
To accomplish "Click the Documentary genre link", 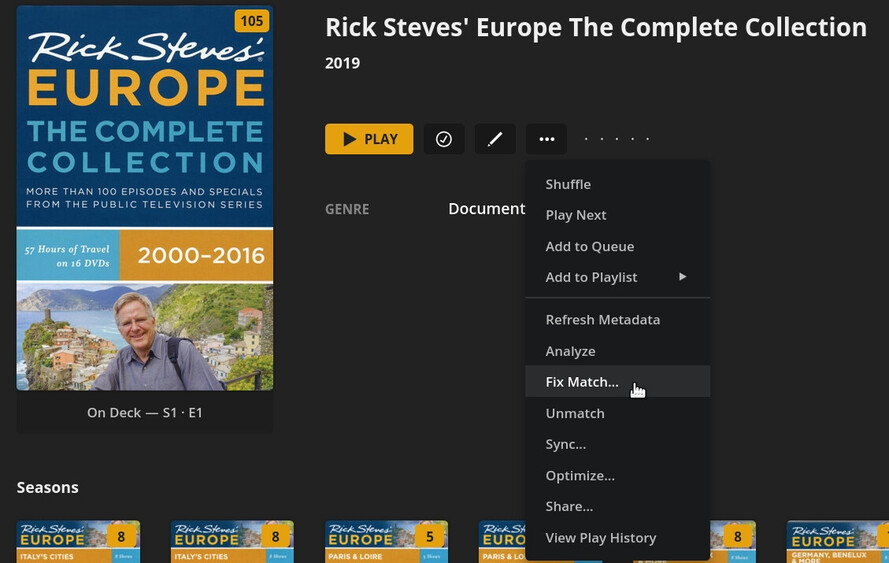I will 486,209.
